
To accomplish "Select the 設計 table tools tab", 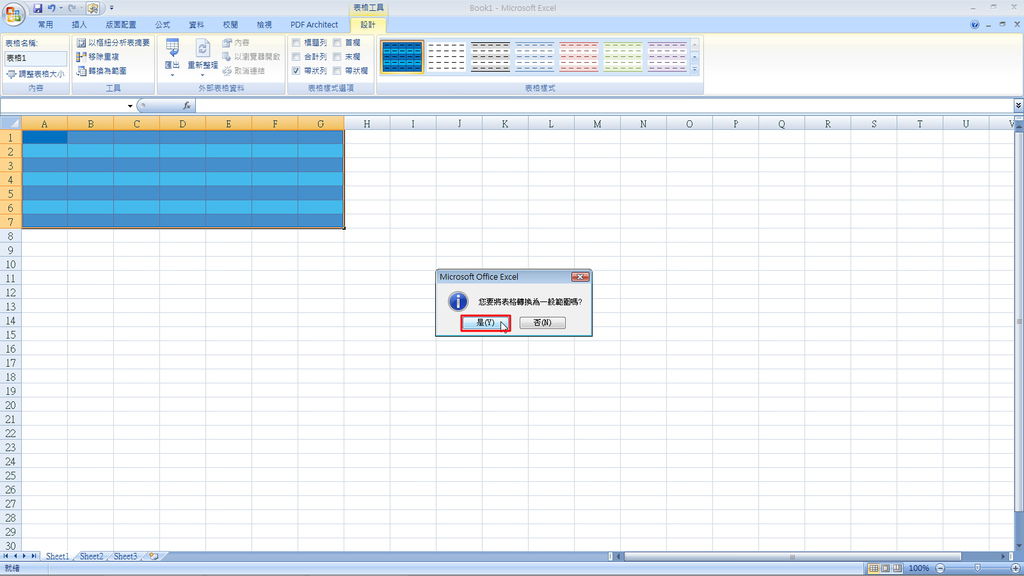I will 368,25.
